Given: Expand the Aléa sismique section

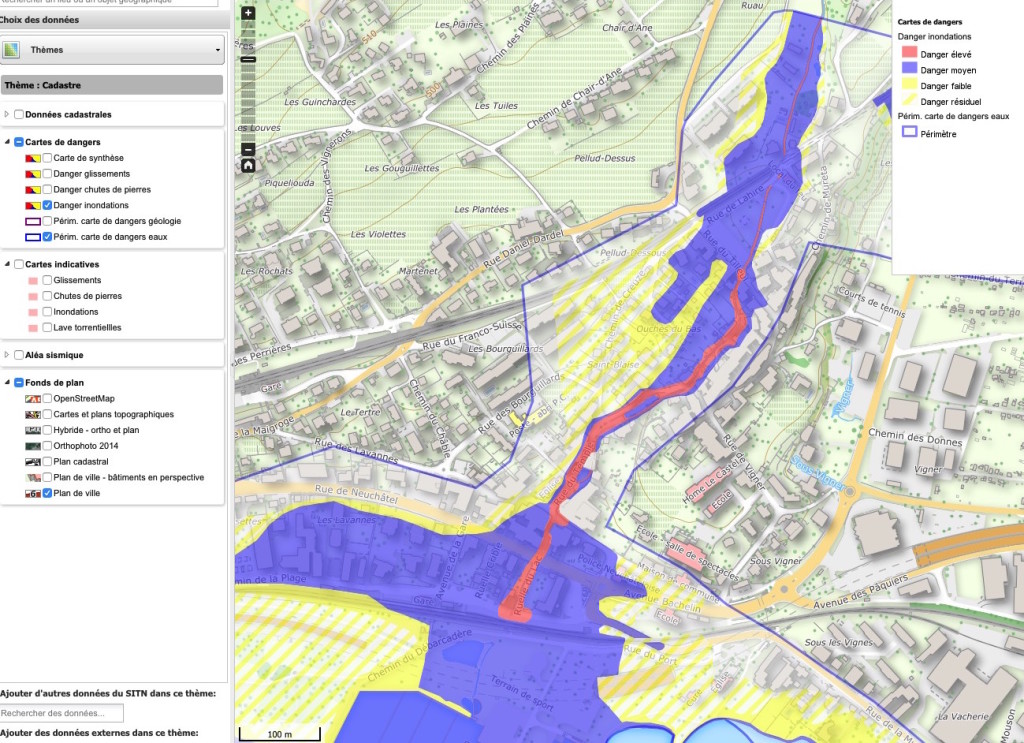Looking at the screenshot, I should pyautogui.click(x=8, y=352).
